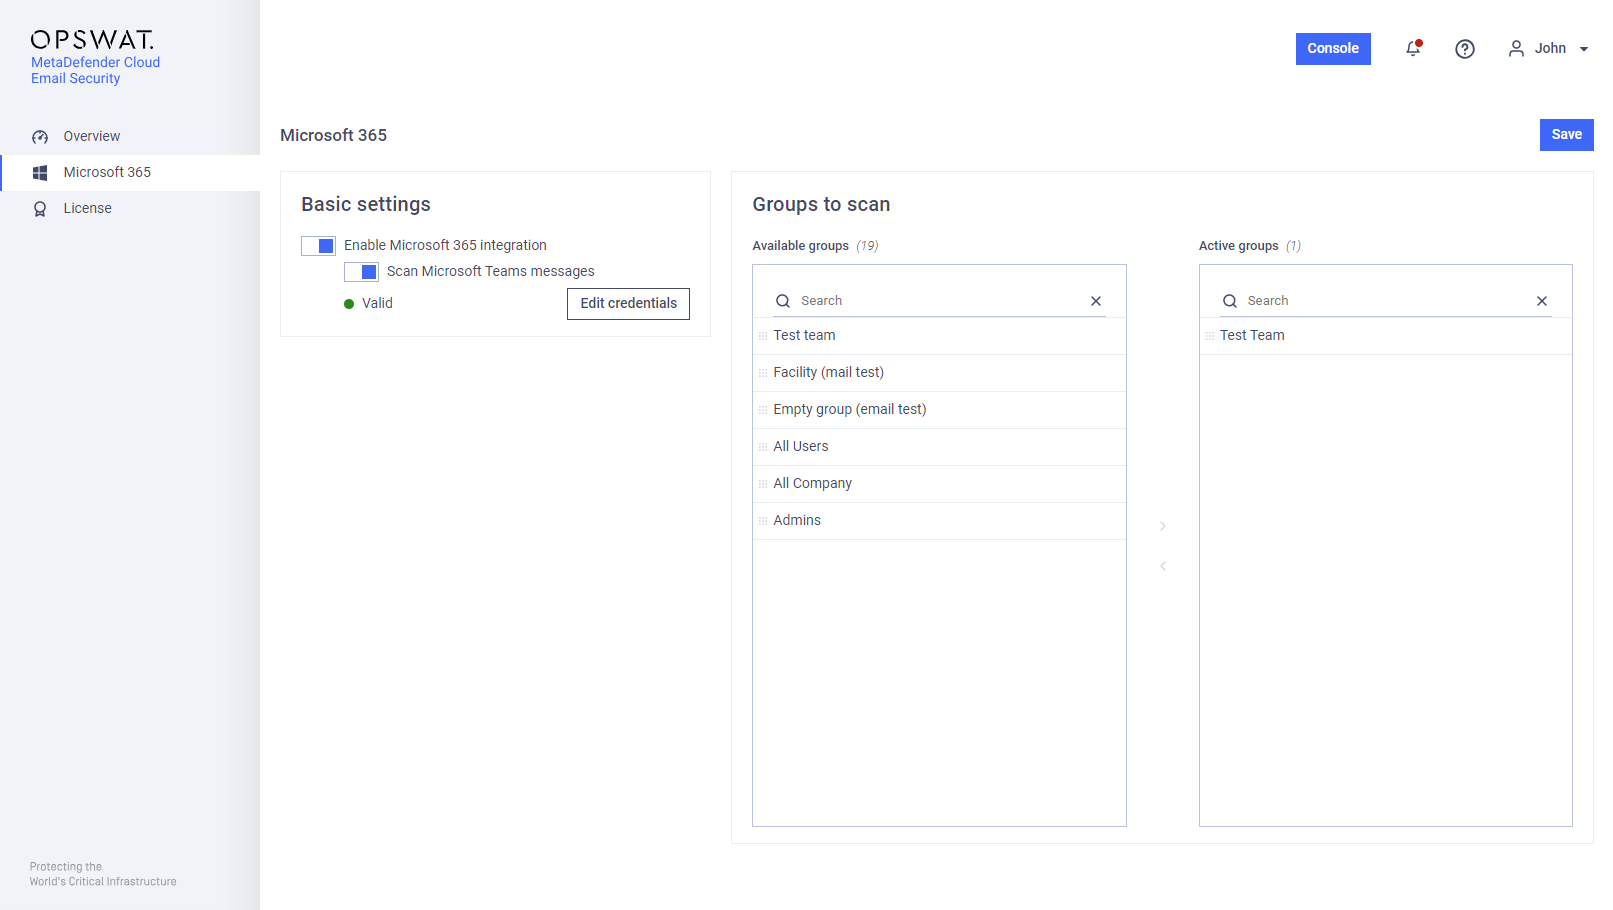Image resolution: width=1613 pixels, height=910 pixels.
Task: Expand the John account dropdown arrow
Action: tap(1584, 49)
